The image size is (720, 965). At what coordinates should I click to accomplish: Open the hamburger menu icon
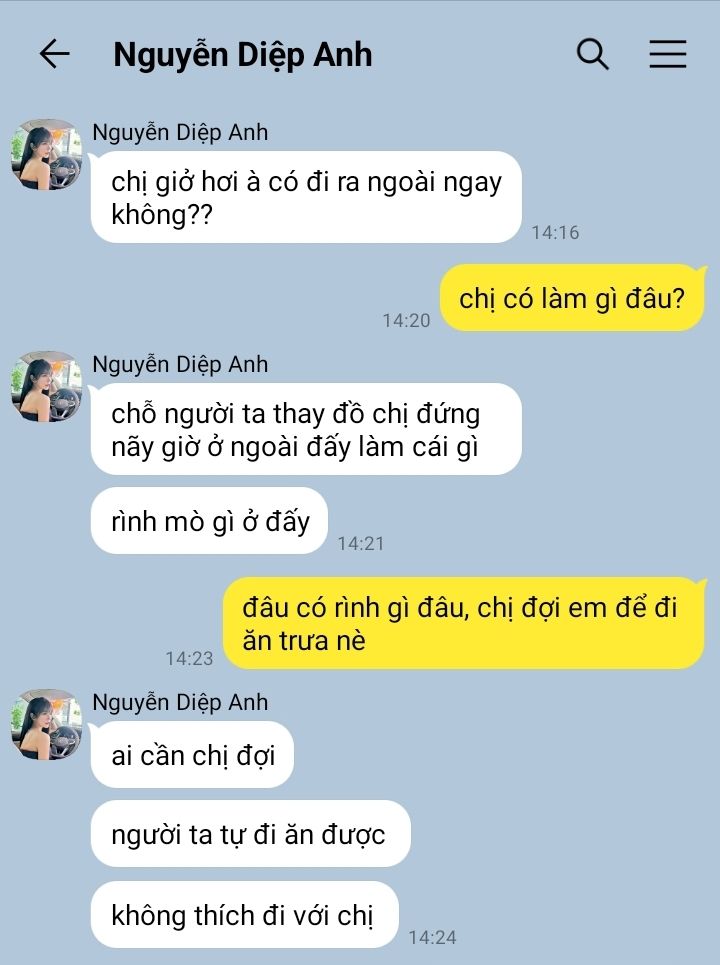(x=668, y=54)
